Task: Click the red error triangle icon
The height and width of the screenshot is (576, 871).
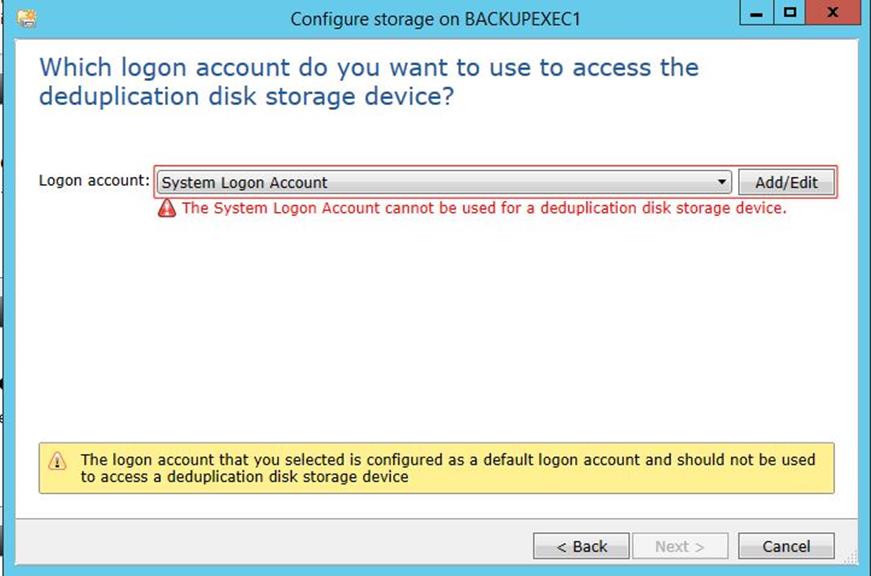Action: (x=167, y=208)
